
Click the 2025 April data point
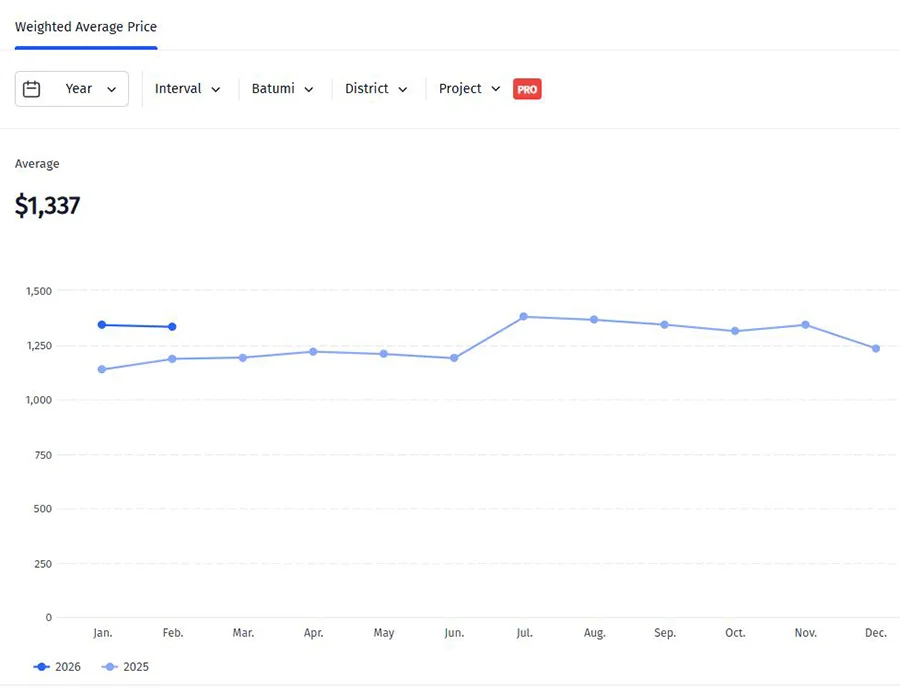point(313,352)
